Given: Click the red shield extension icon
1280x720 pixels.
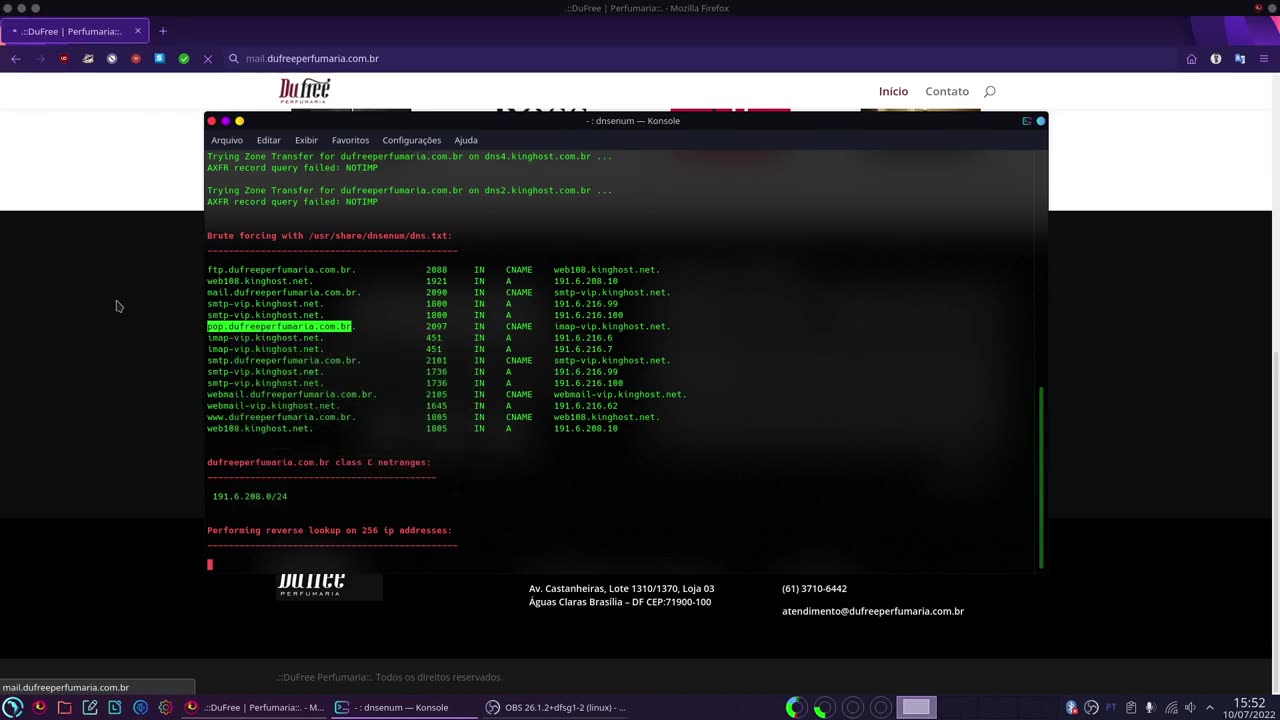Looking at the screenshot, I should 136,59.
